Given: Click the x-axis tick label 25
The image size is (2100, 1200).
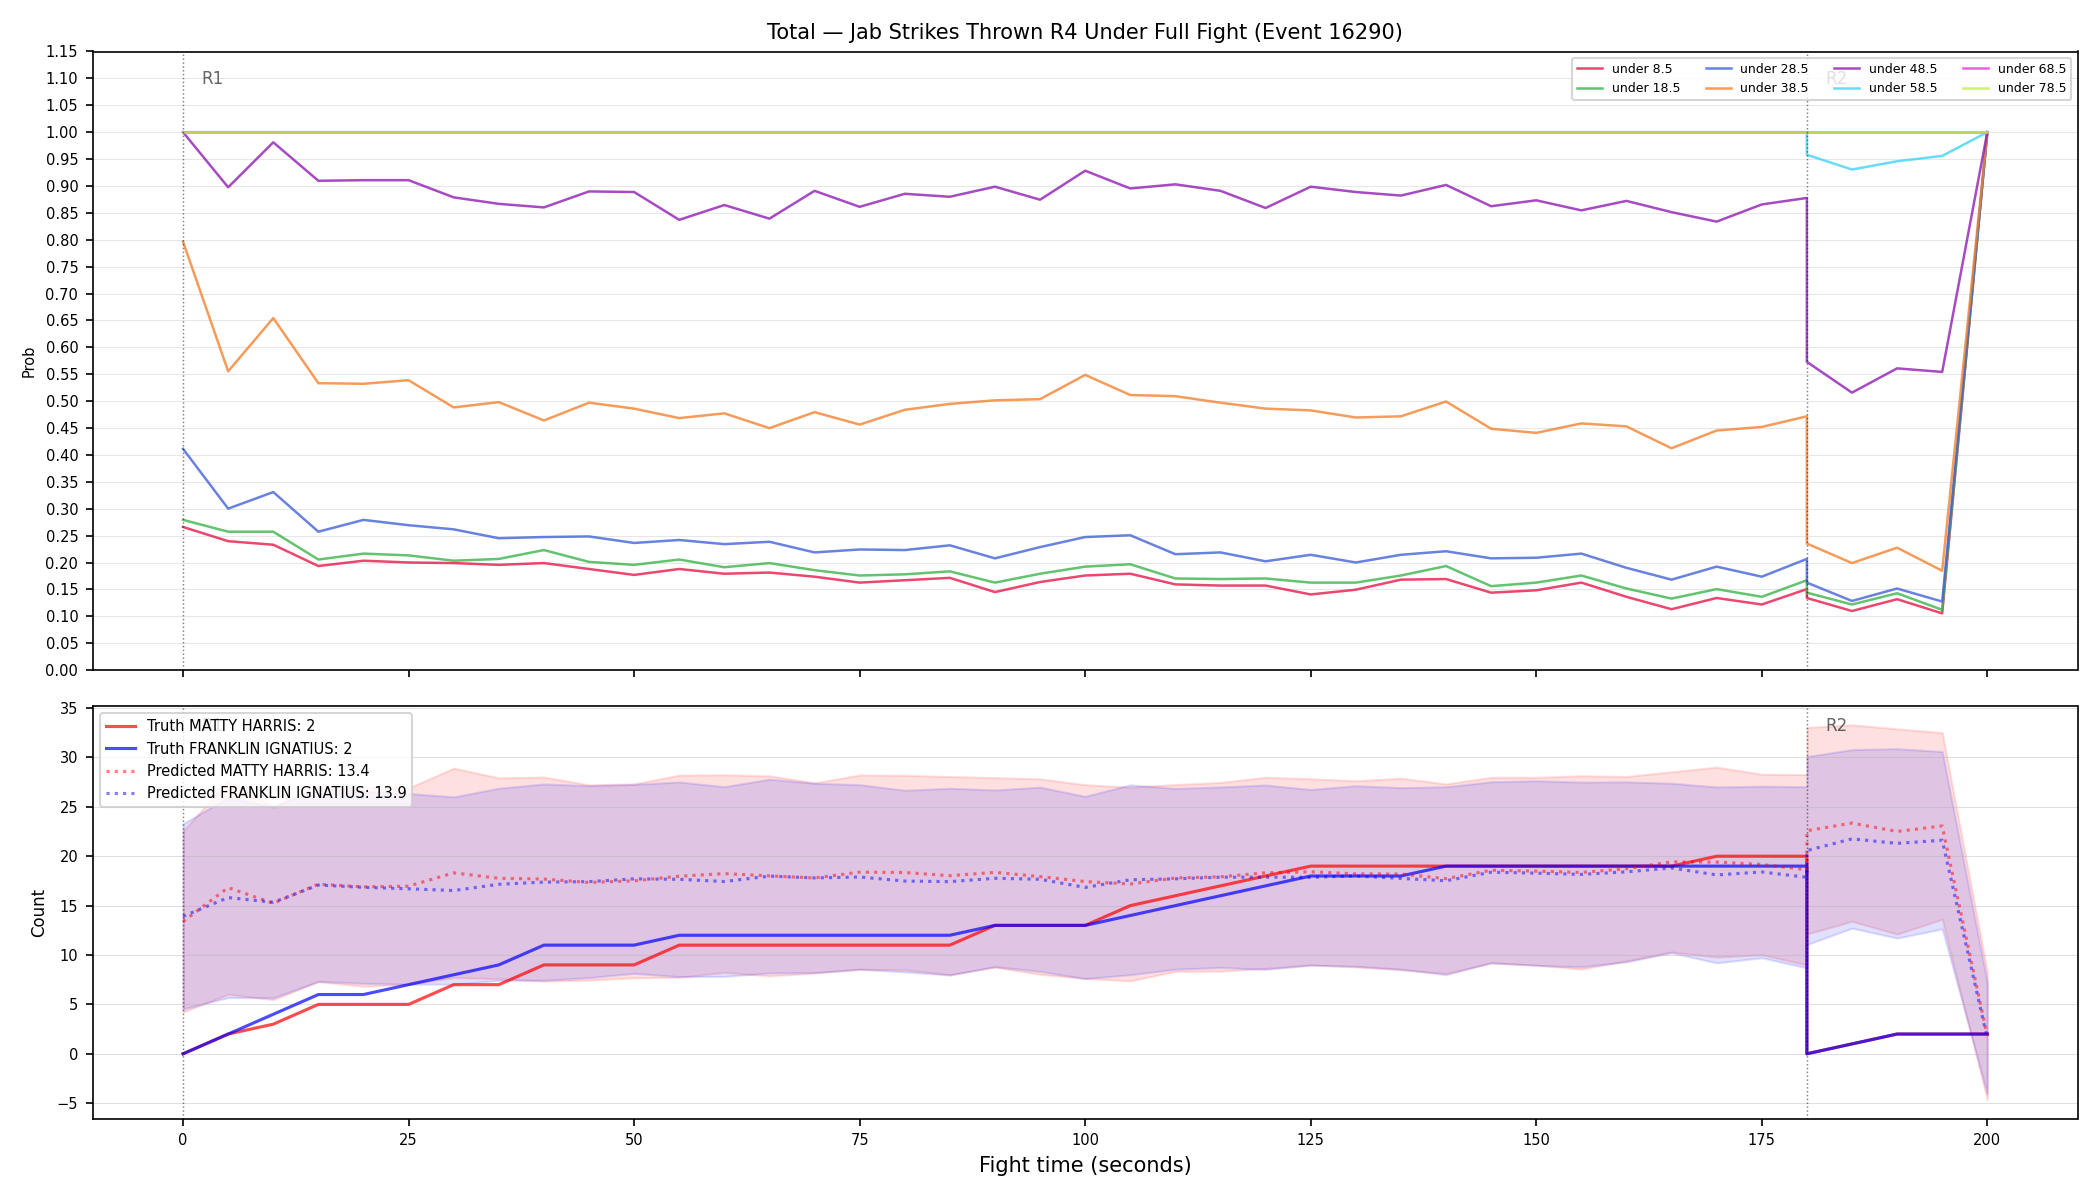Looking at the screenshot, I should tap(408, 1139).
